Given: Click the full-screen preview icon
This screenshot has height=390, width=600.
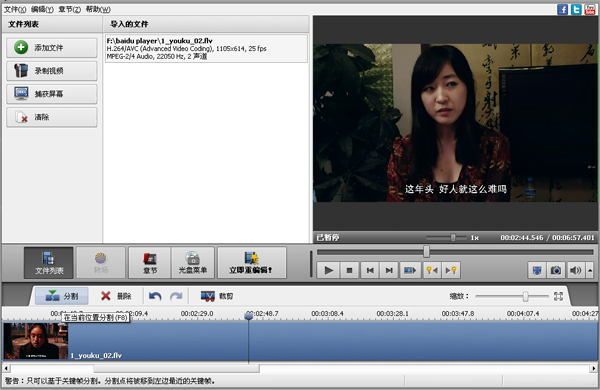Looking at the screenshot, I should 537,271.
